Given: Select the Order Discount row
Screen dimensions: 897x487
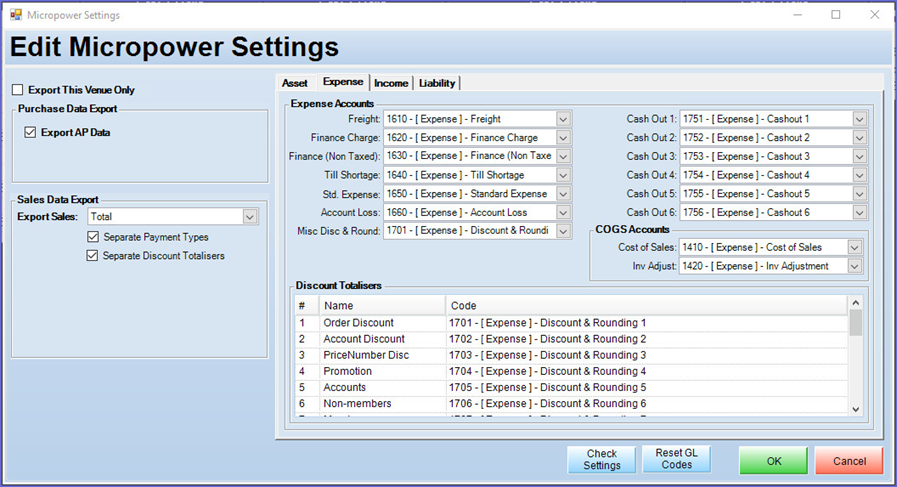Looking at the screenshot, I should pos(571,323).
